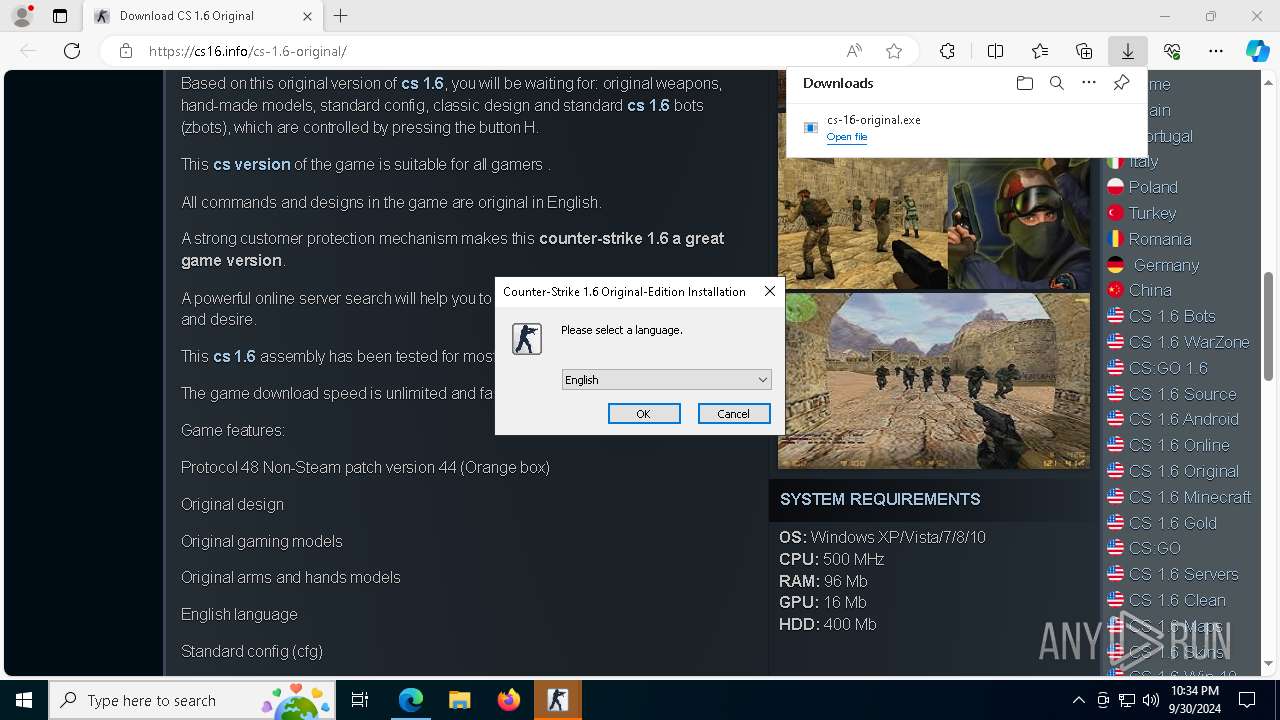Screen dimensions: 1280x720
Task: Open the Germany sidebar link
Action: [x=1166, y=265]
